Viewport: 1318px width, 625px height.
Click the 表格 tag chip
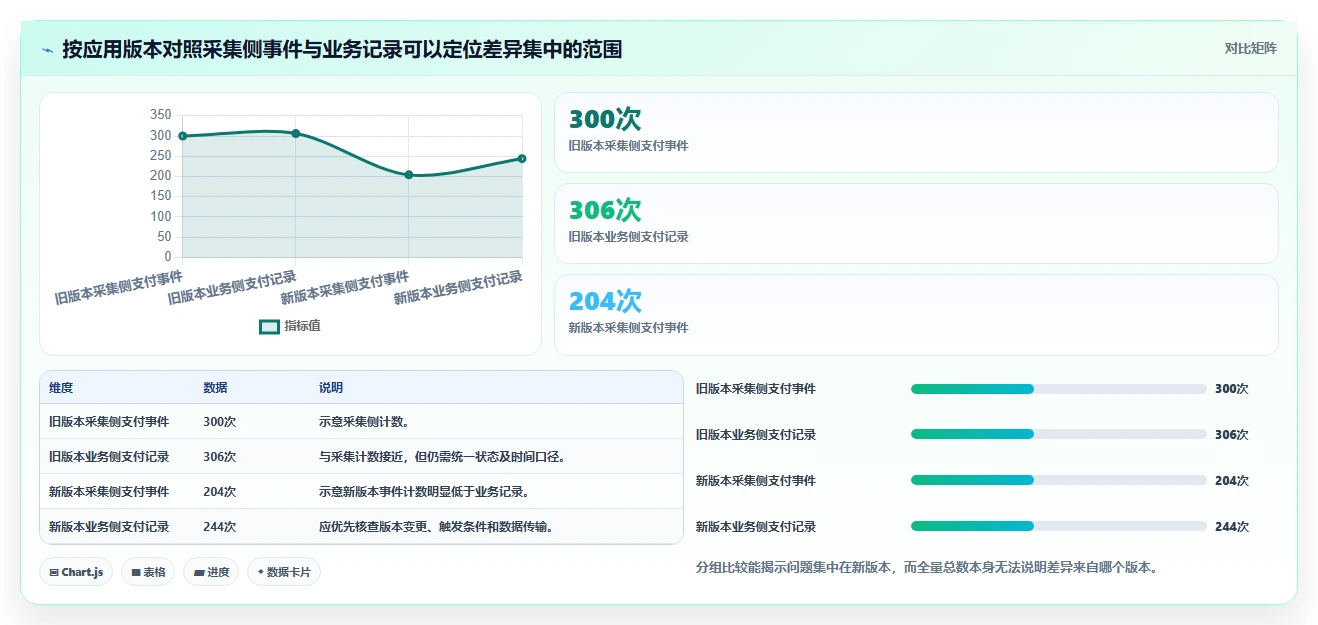tap(149, 572)
